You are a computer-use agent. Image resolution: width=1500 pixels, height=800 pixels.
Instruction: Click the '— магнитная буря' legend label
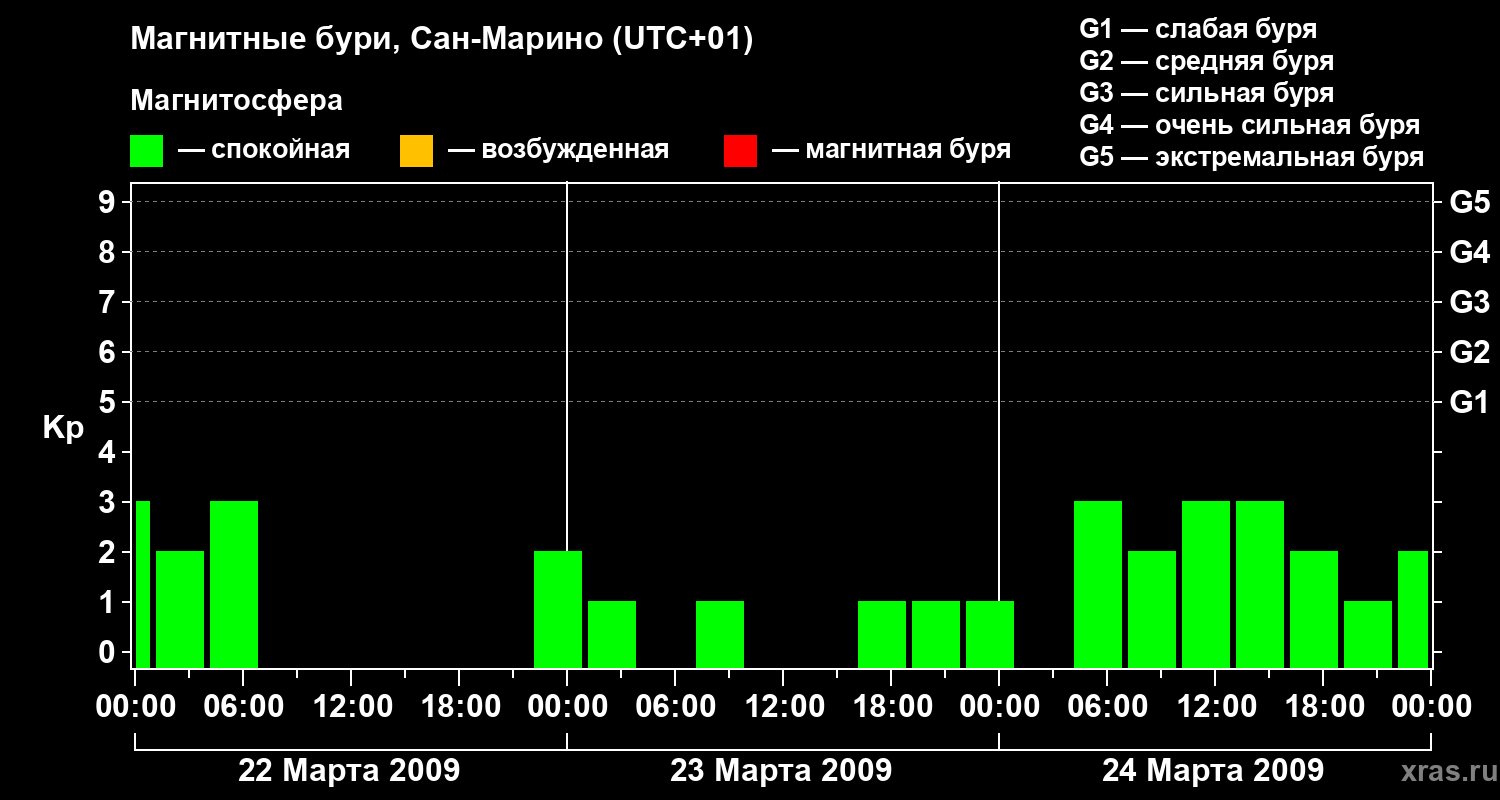(891, 151)
